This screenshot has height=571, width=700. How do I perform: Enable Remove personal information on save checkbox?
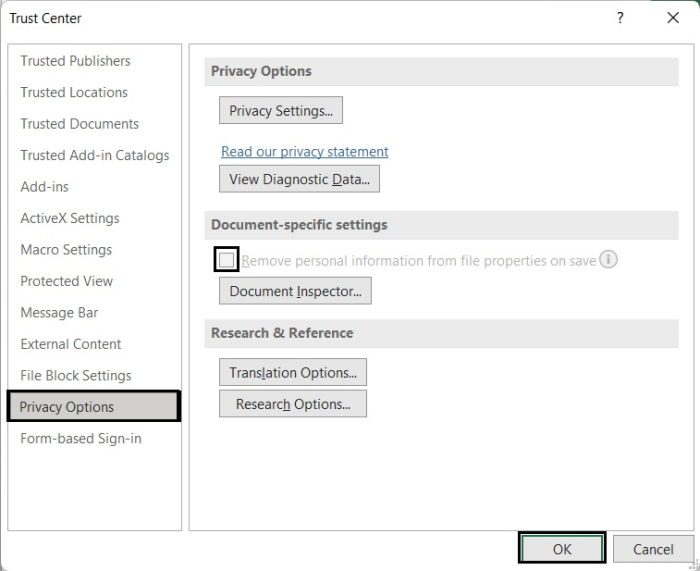(x=227, y=260)
